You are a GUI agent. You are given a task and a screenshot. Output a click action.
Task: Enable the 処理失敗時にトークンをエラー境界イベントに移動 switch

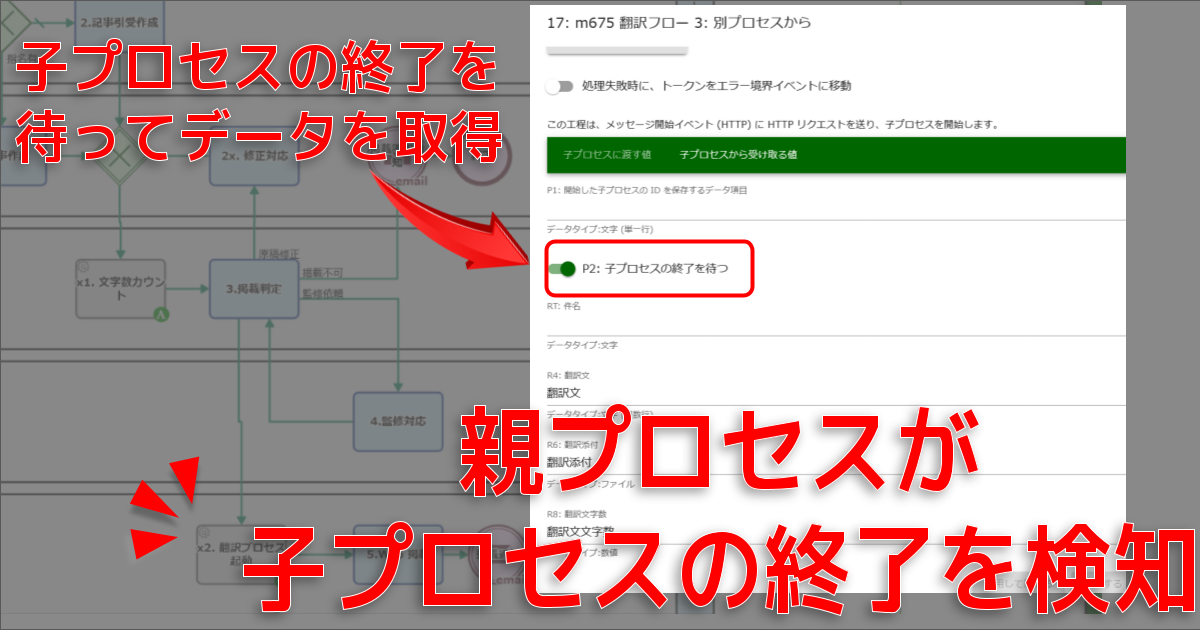(560, 86)
